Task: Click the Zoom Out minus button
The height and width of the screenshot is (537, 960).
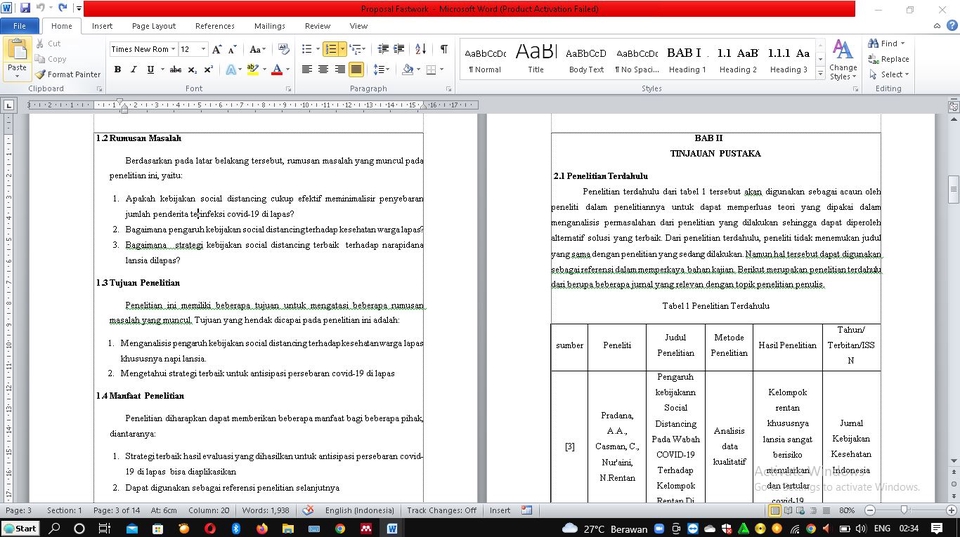Action: pyautogui.click(x=869, y=510)
